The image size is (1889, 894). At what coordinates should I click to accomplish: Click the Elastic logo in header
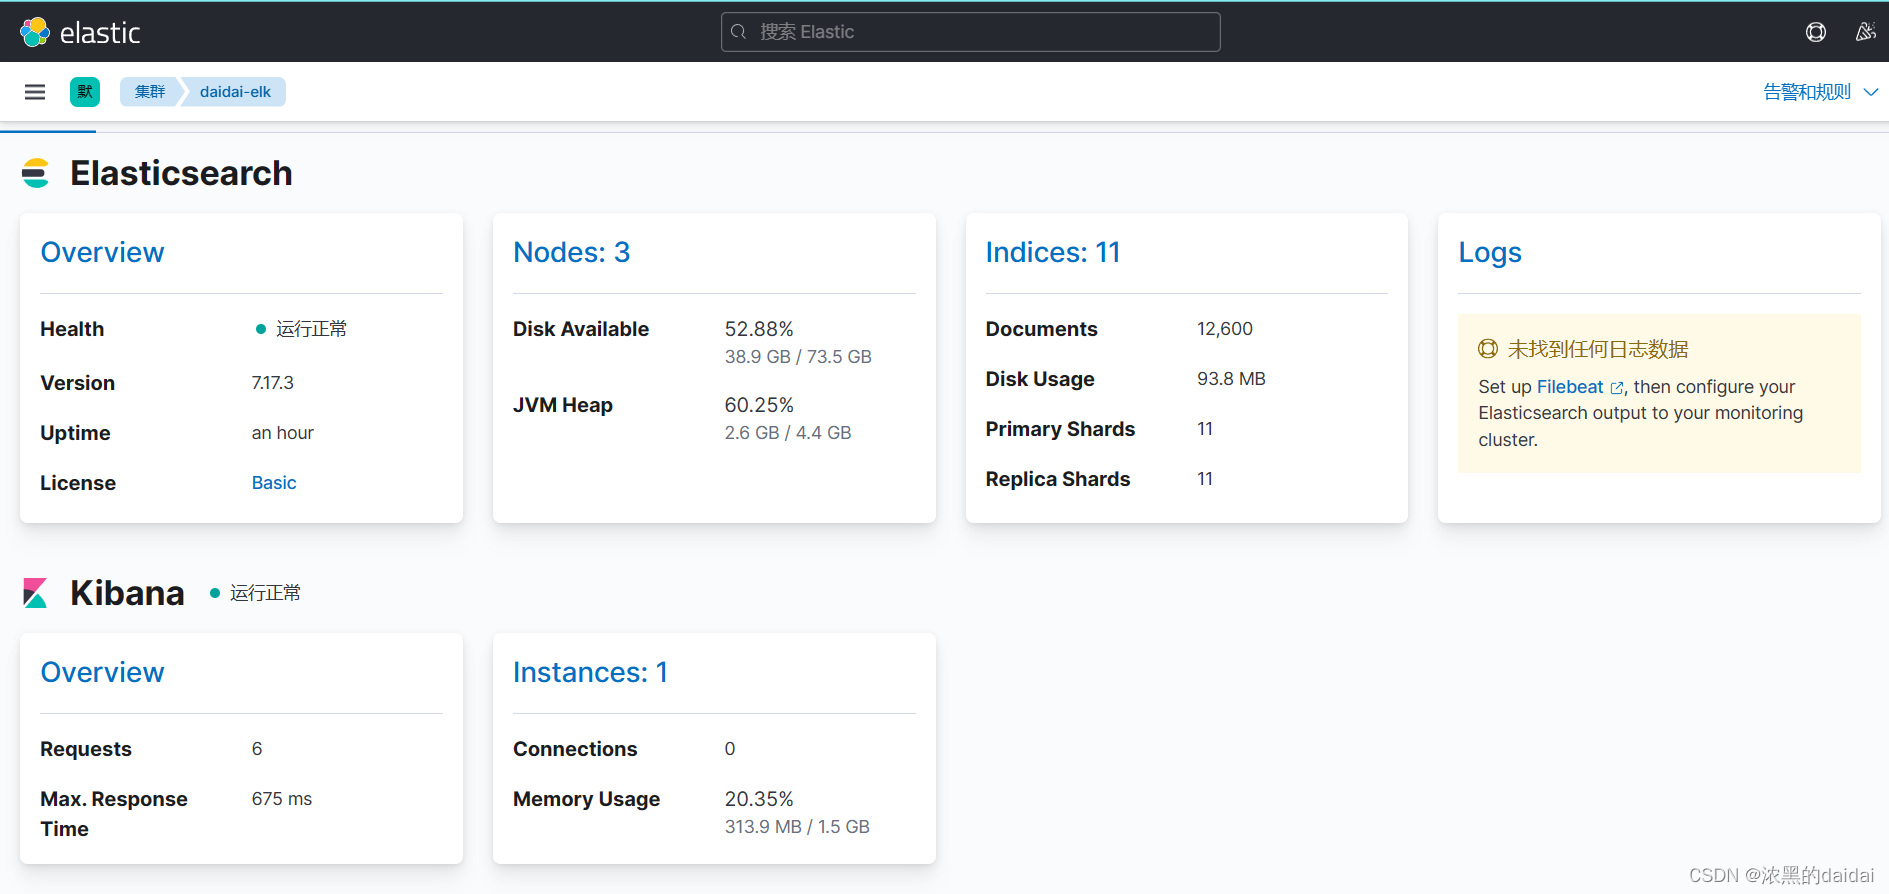click(x=80, y=32)
